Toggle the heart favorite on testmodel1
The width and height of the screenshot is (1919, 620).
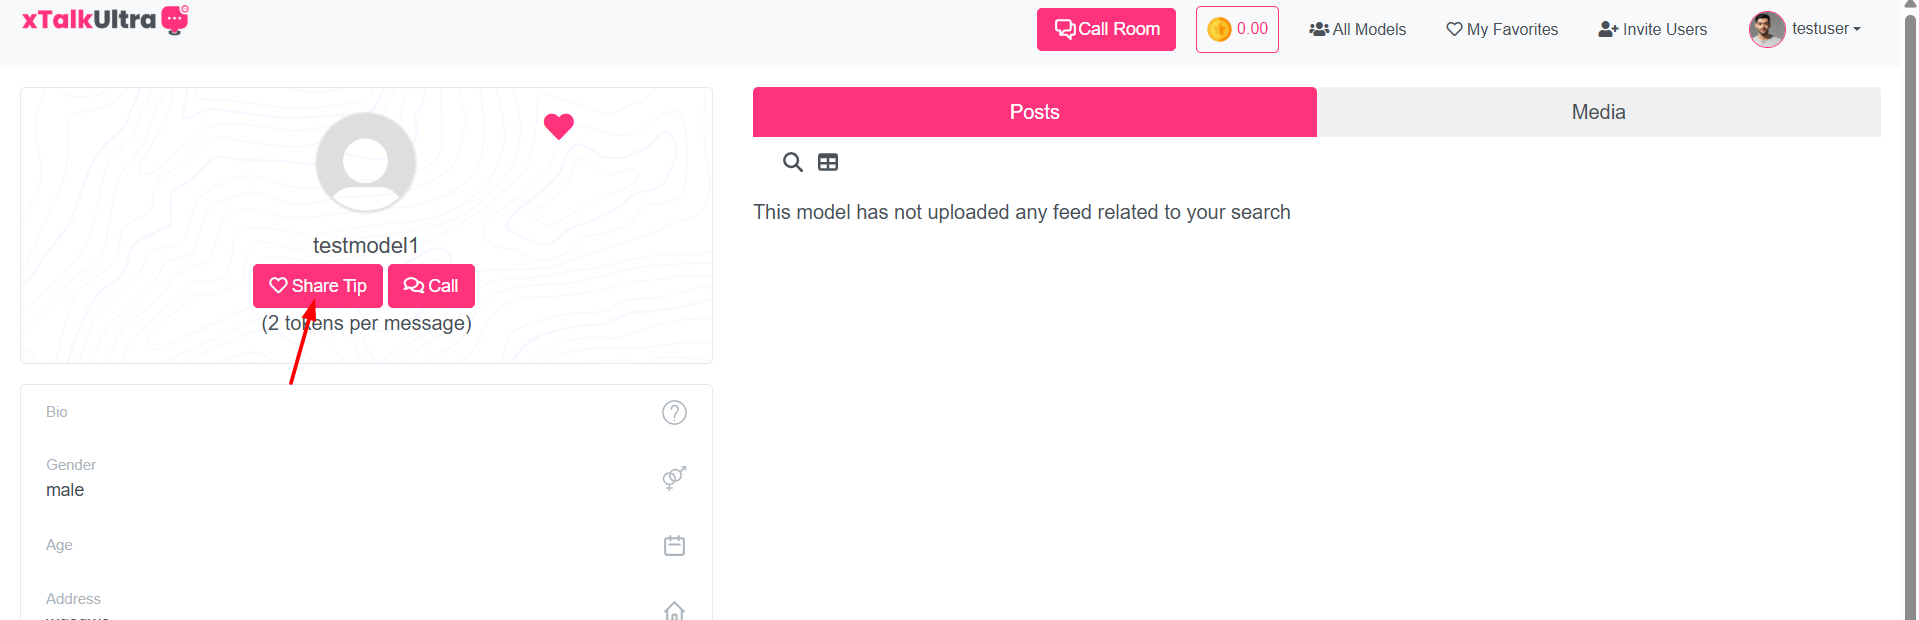click(x=558, y=126)
